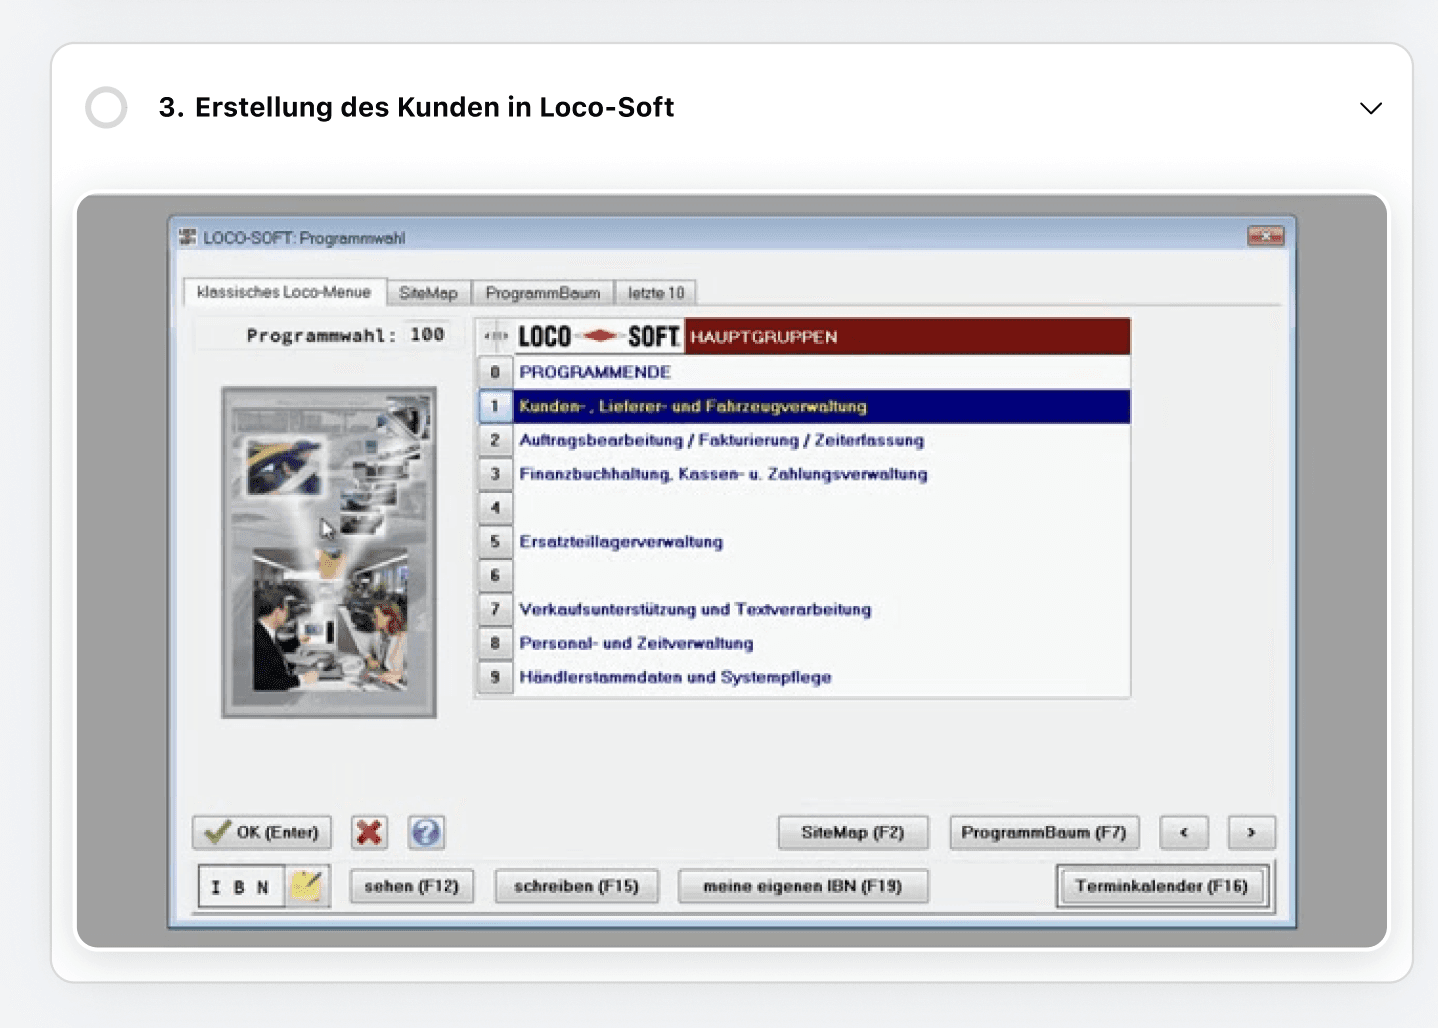1438x1028 pixels.
Task: Open the SiteMap tab
Action: click(x=428, y=293)
